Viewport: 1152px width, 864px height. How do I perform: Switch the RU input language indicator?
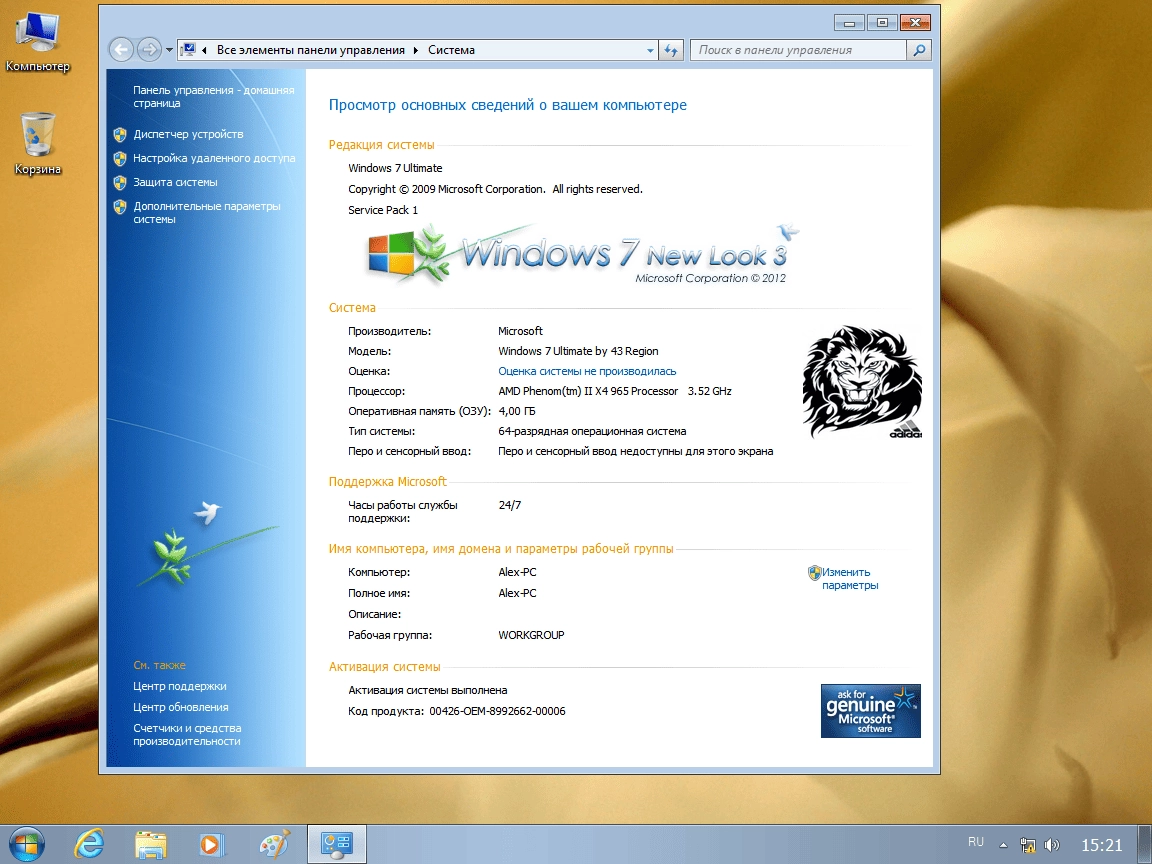(976, 843)
